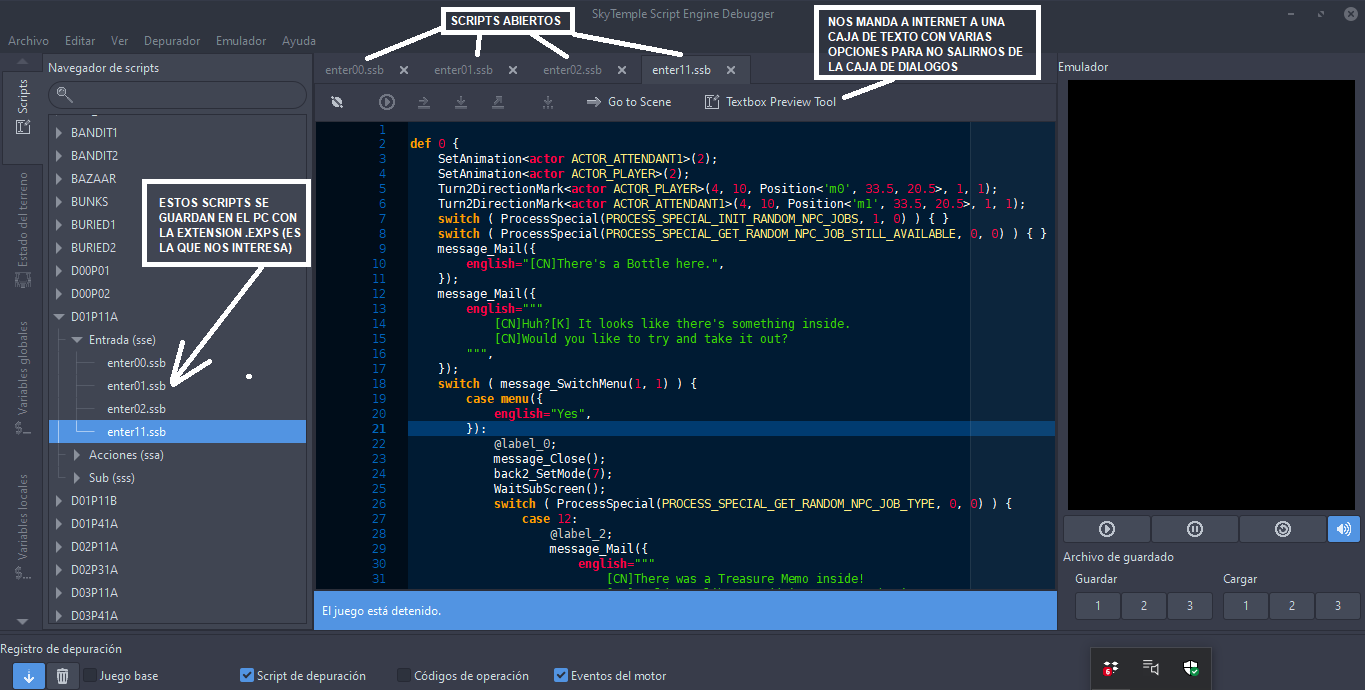Expand the Acciones (ssa) node

point(78,455)
